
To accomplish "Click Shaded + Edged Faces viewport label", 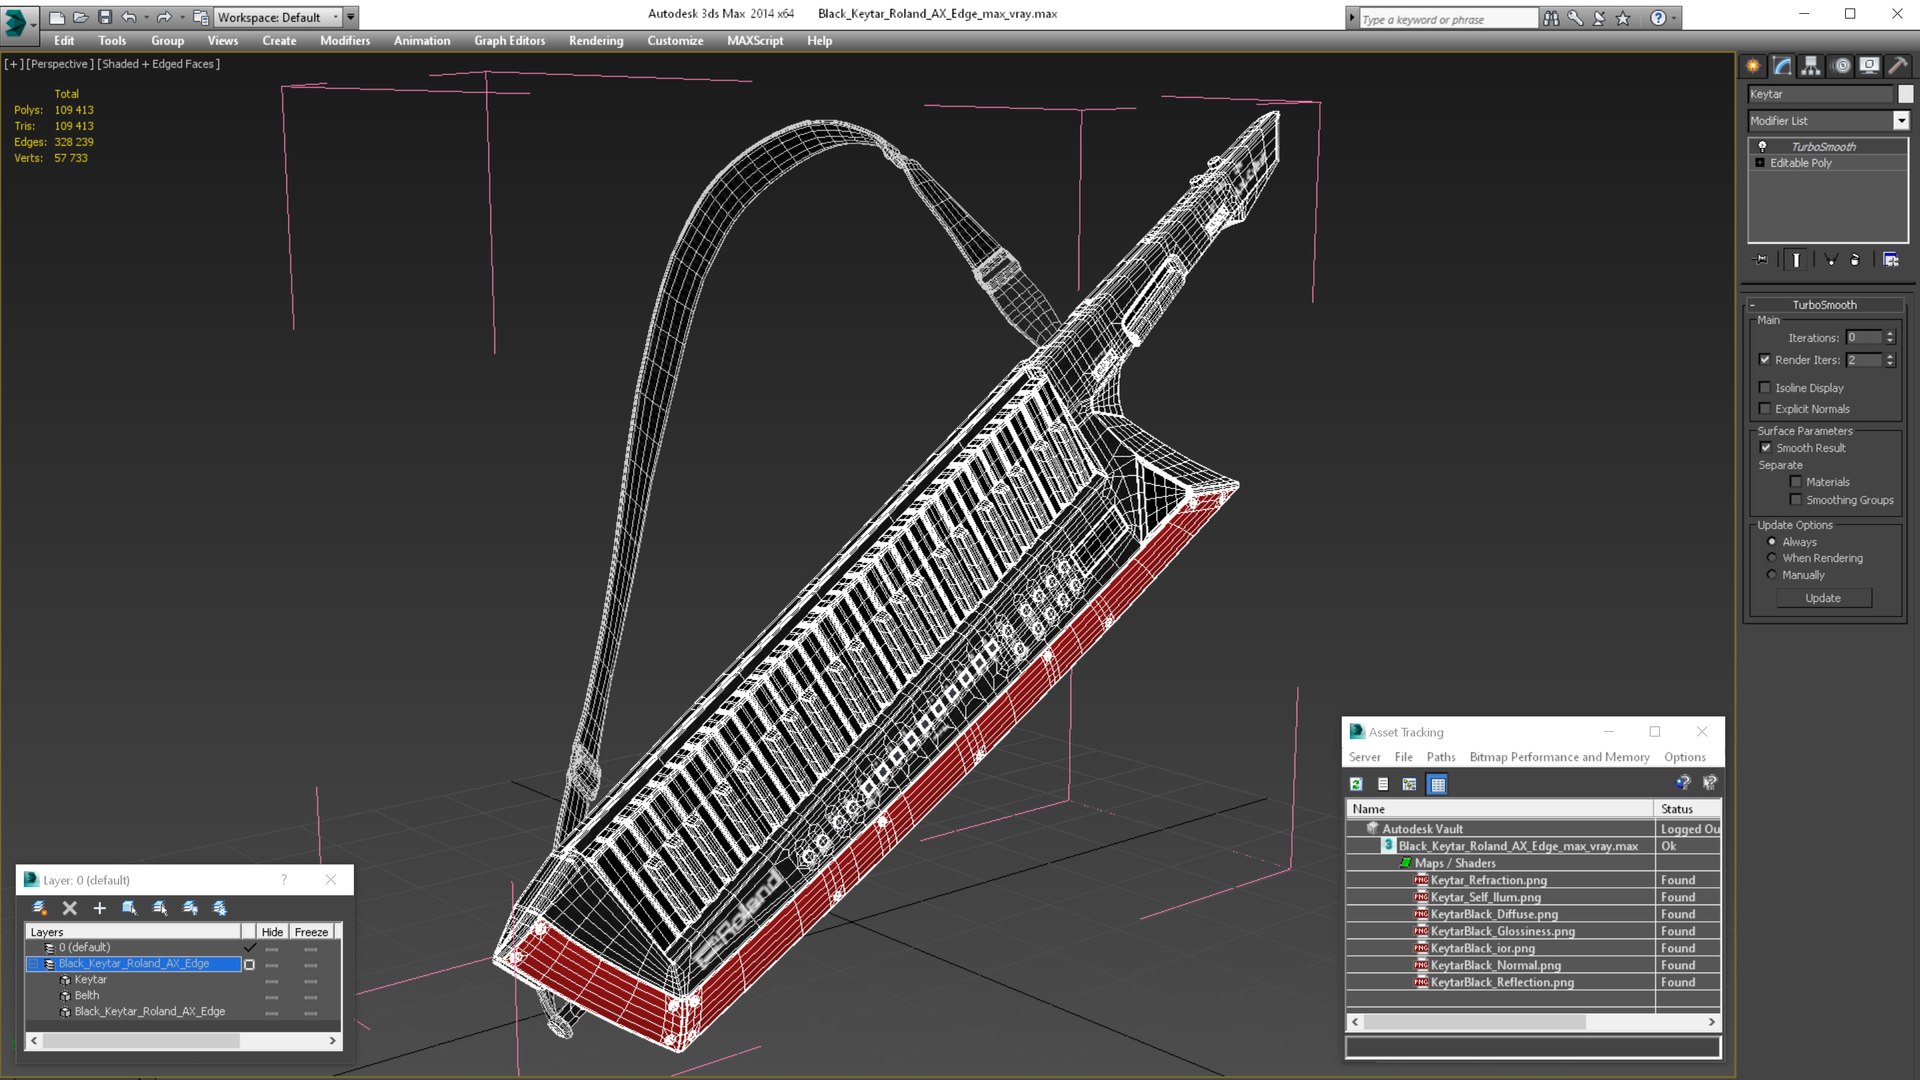I will (x=159, y=64).
